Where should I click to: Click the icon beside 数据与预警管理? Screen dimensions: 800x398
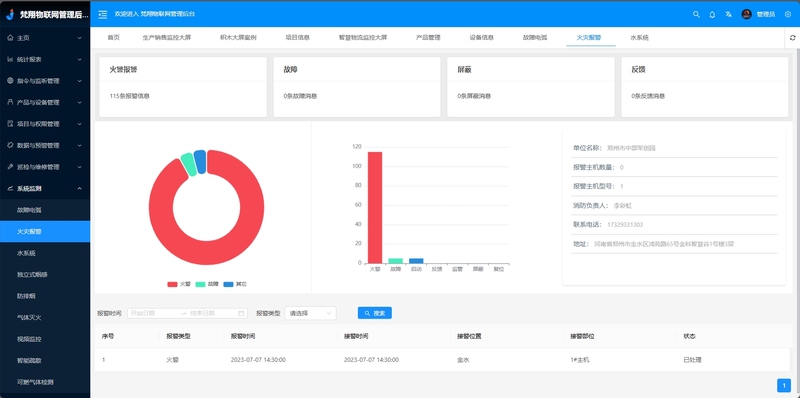pos(10,145)
